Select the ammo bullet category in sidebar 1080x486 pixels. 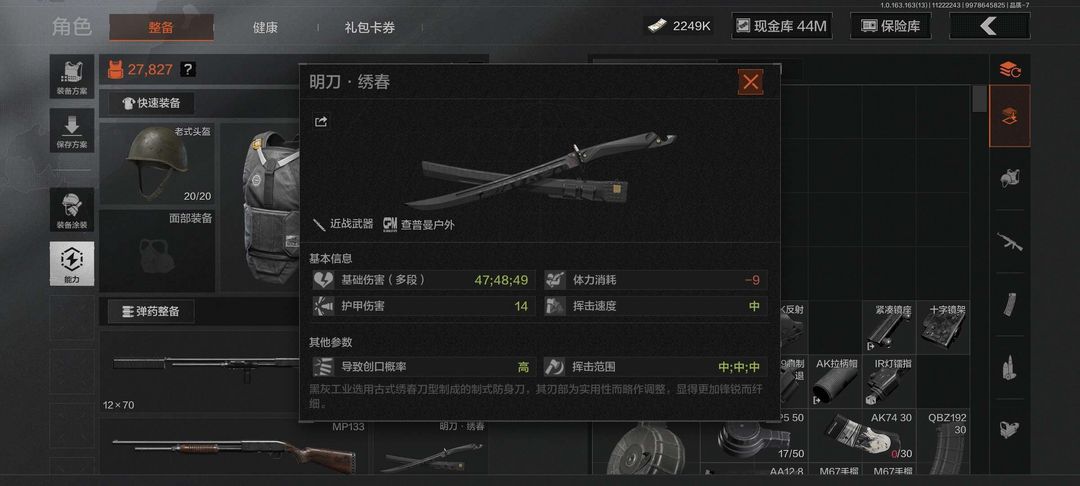coord(1009,367)
